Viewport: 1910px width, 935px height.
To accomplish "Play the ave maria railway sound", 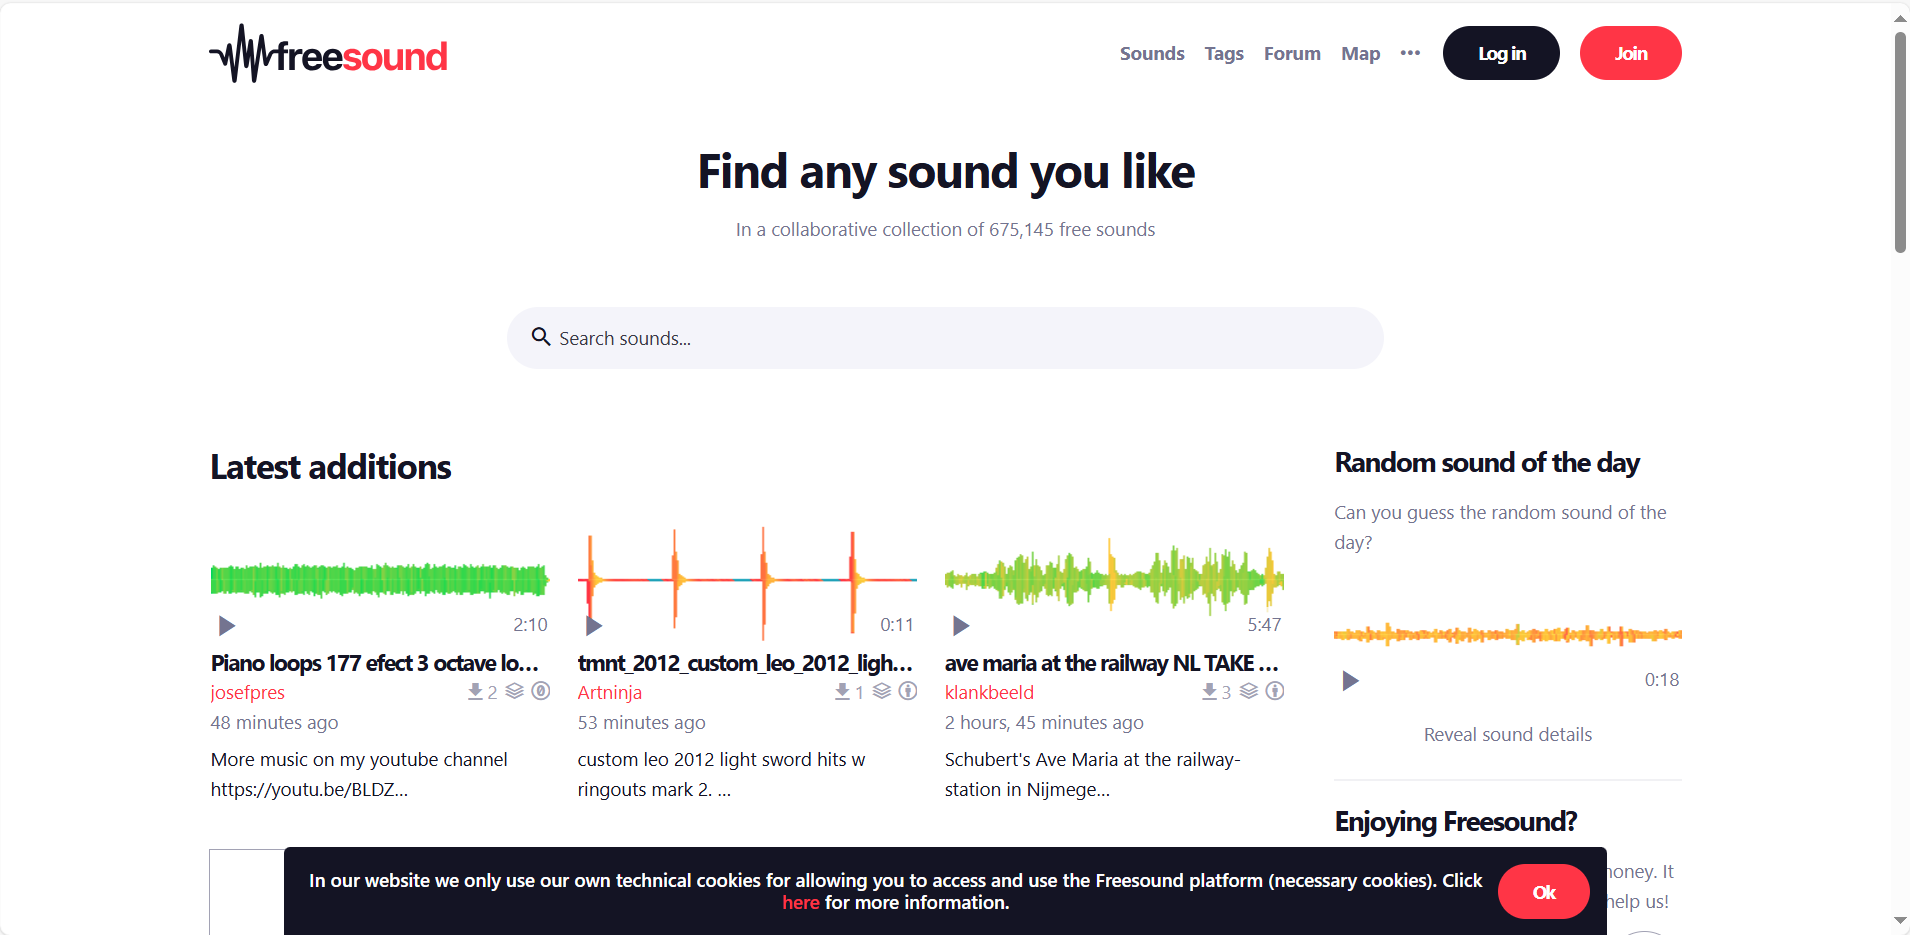I will (961, 626).
